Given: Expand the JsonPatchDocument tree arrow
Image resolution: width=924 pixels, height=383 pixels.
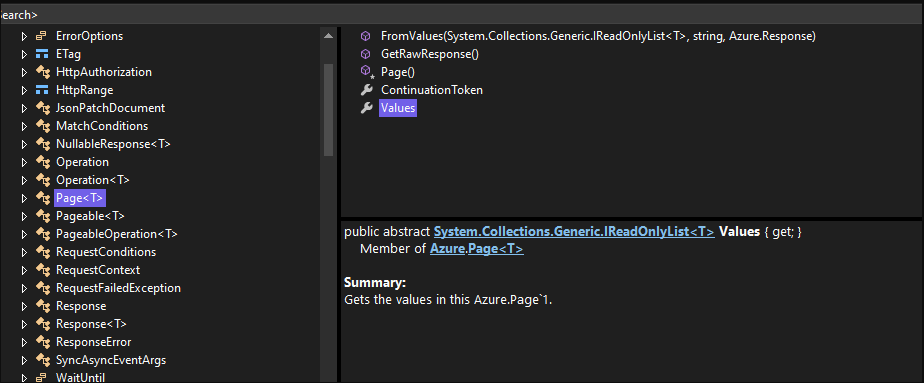Looking at the screenshot, I should pyautogui.click(x=24, y=108).
